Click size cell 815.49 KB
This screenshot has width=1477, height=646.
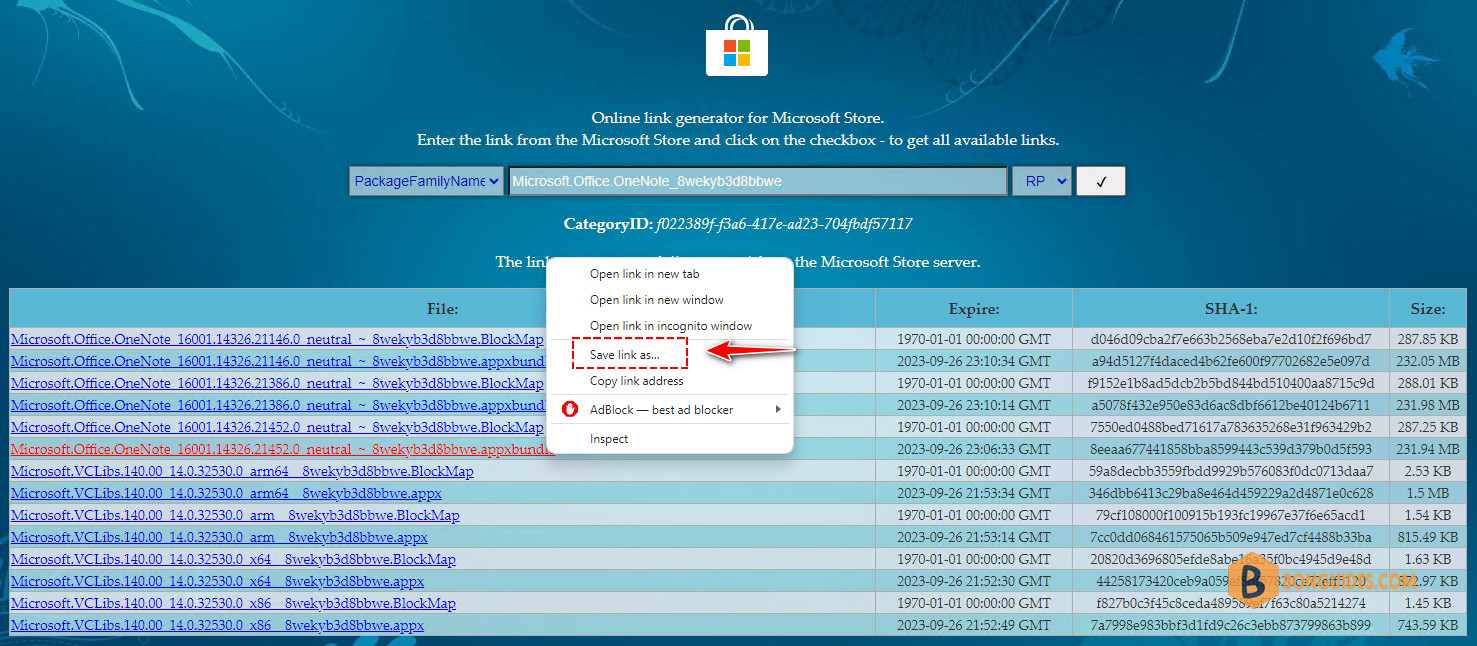pyautogui.click(x=1427, y=537)
